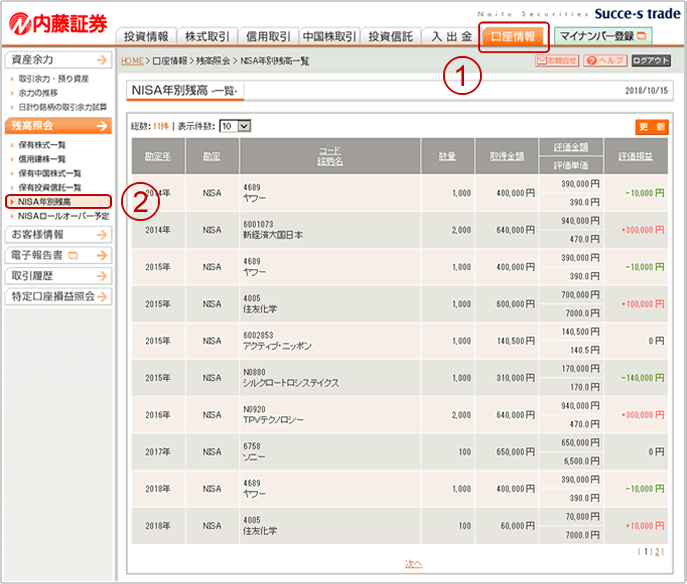This screenshot has height=584, width=687.
Task: Open NISAロールオーバー予定 in sidebar
Action: (64, 216)
